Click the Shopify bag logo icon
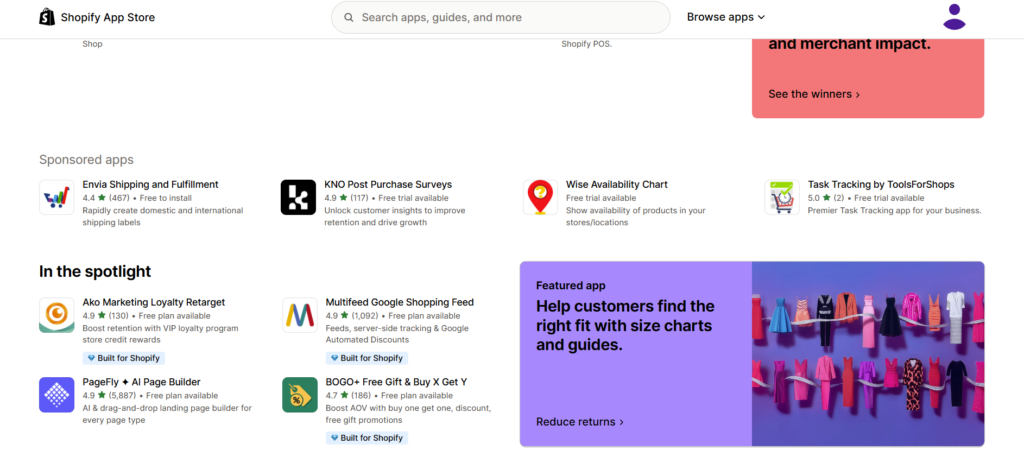 (47, 17)
